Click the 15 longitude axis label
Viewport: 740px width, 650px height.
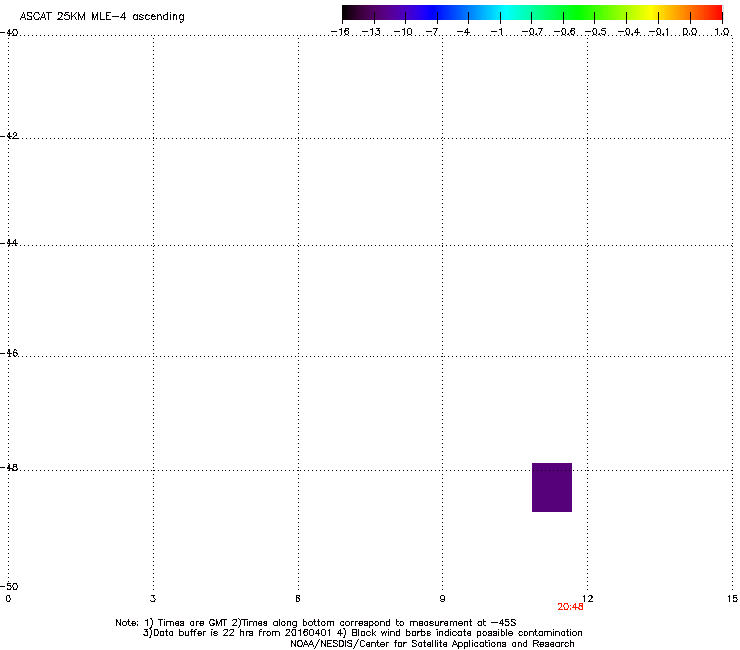[732, 599]
